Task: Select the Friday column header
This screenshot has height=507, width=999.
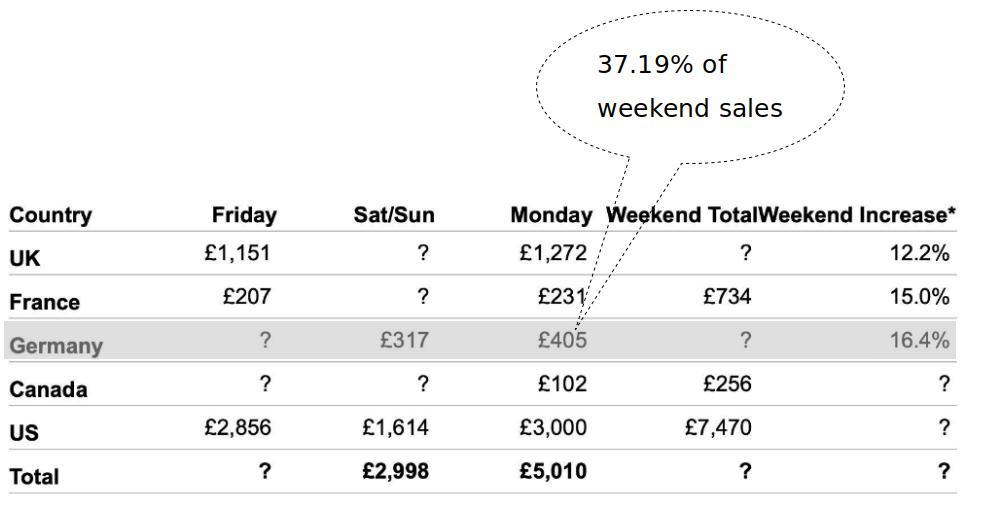Action: (244, 215)
